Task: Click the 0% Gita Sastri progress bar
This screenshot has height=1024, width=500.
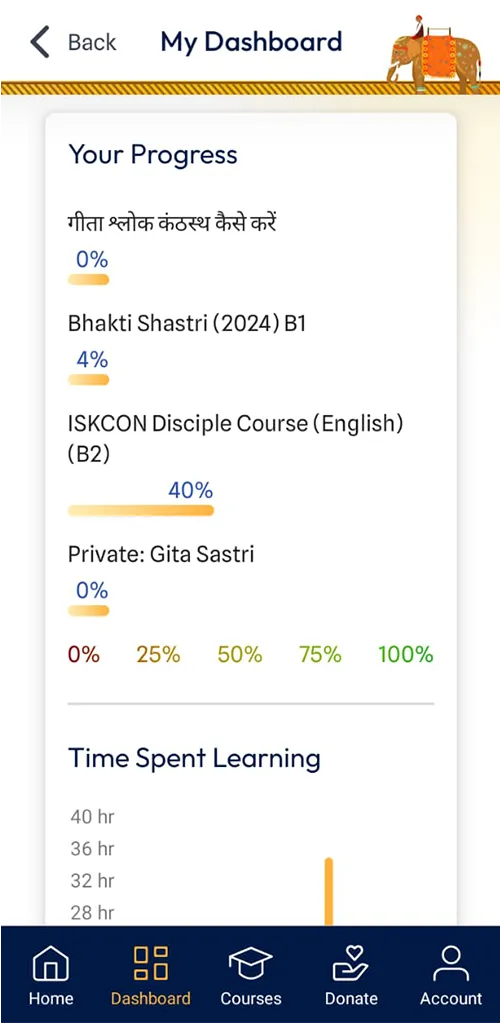Action: (x=89, y=611)
